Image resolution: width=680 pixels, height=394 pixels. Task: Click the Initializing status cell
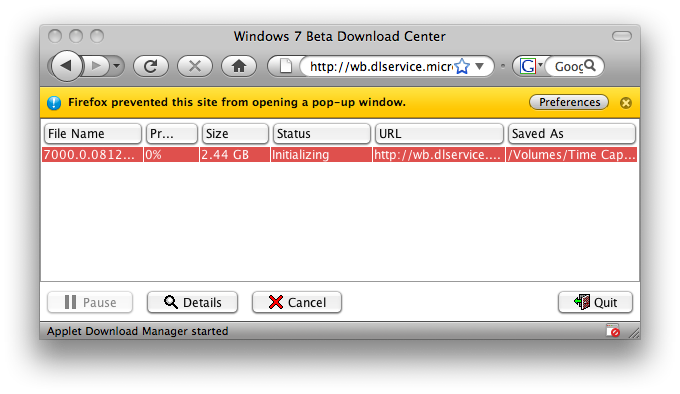[321, 155]
